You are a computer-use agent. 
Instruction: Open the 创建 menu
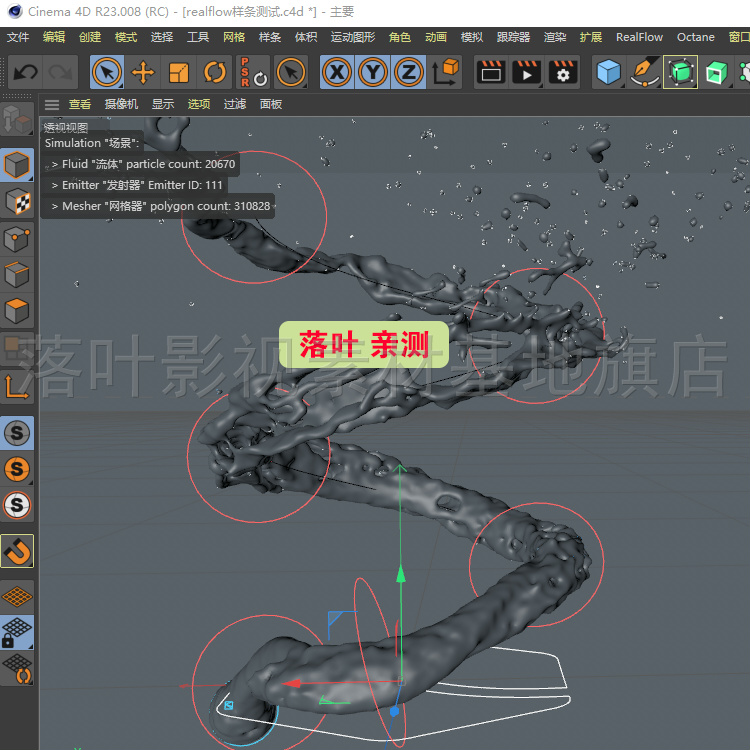tap(90, 37)
